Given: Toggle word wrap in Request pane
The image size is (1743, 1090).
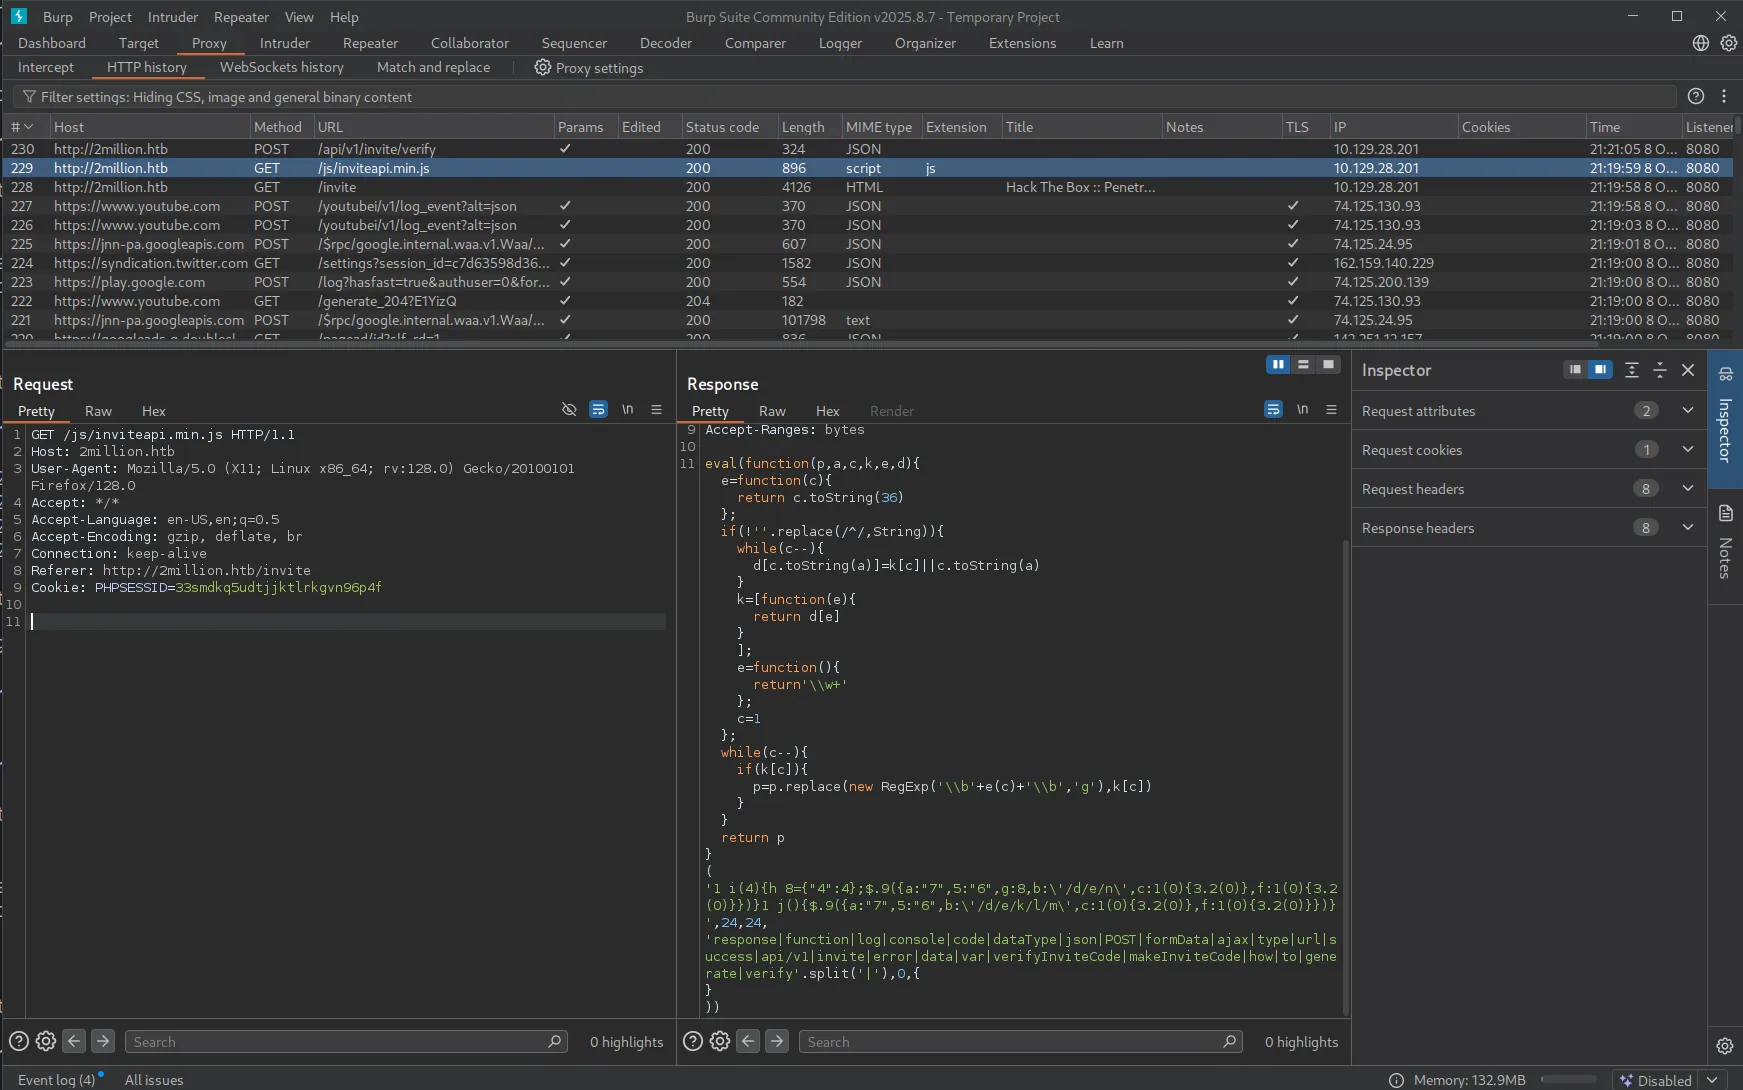Looking at the screenshot, I should (x=598, y=410).
